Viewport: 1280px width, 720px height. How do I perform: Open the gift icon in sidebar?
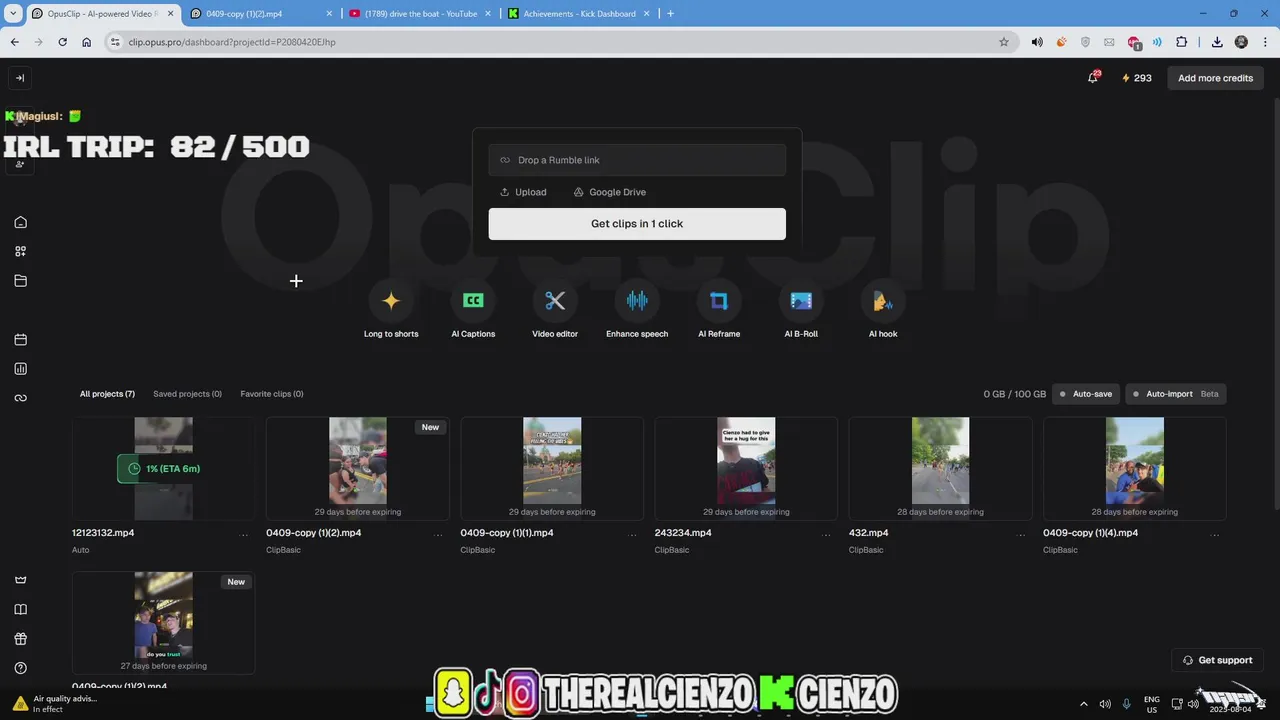tap(20, 639)
